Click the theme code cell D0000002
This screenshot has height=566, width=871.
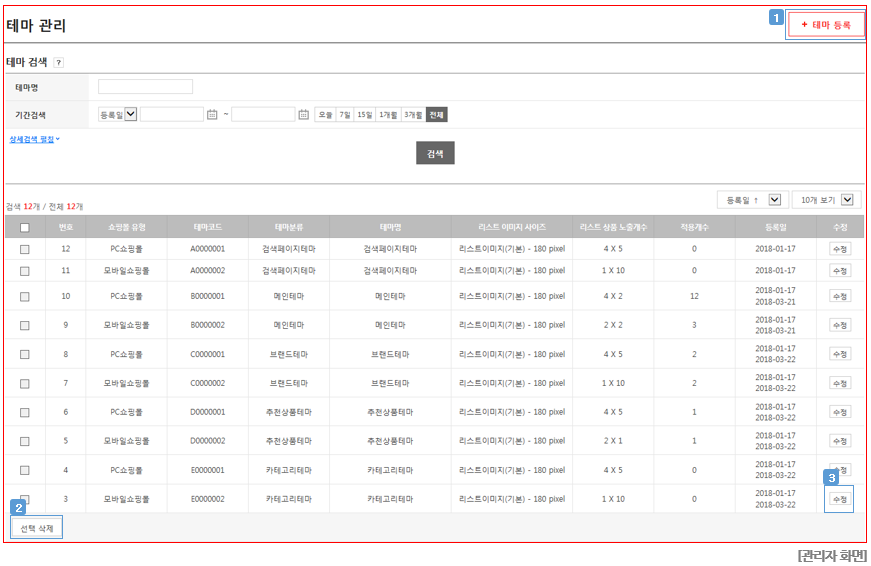click(208, 440)
